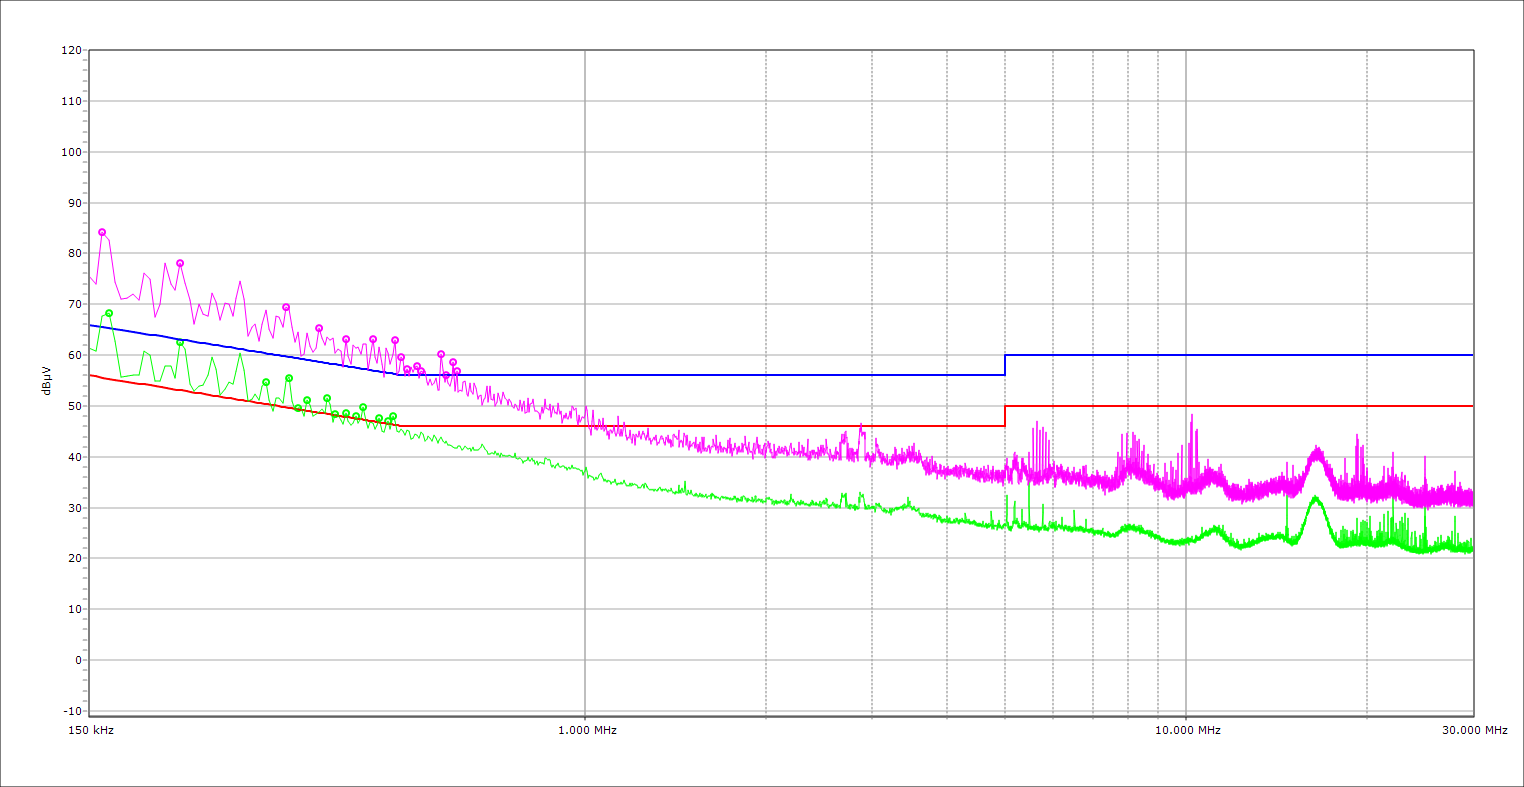Select the 10.000 MHz axis label
This screenshot has height=787, width=1524.
(x=1187, y=730)
